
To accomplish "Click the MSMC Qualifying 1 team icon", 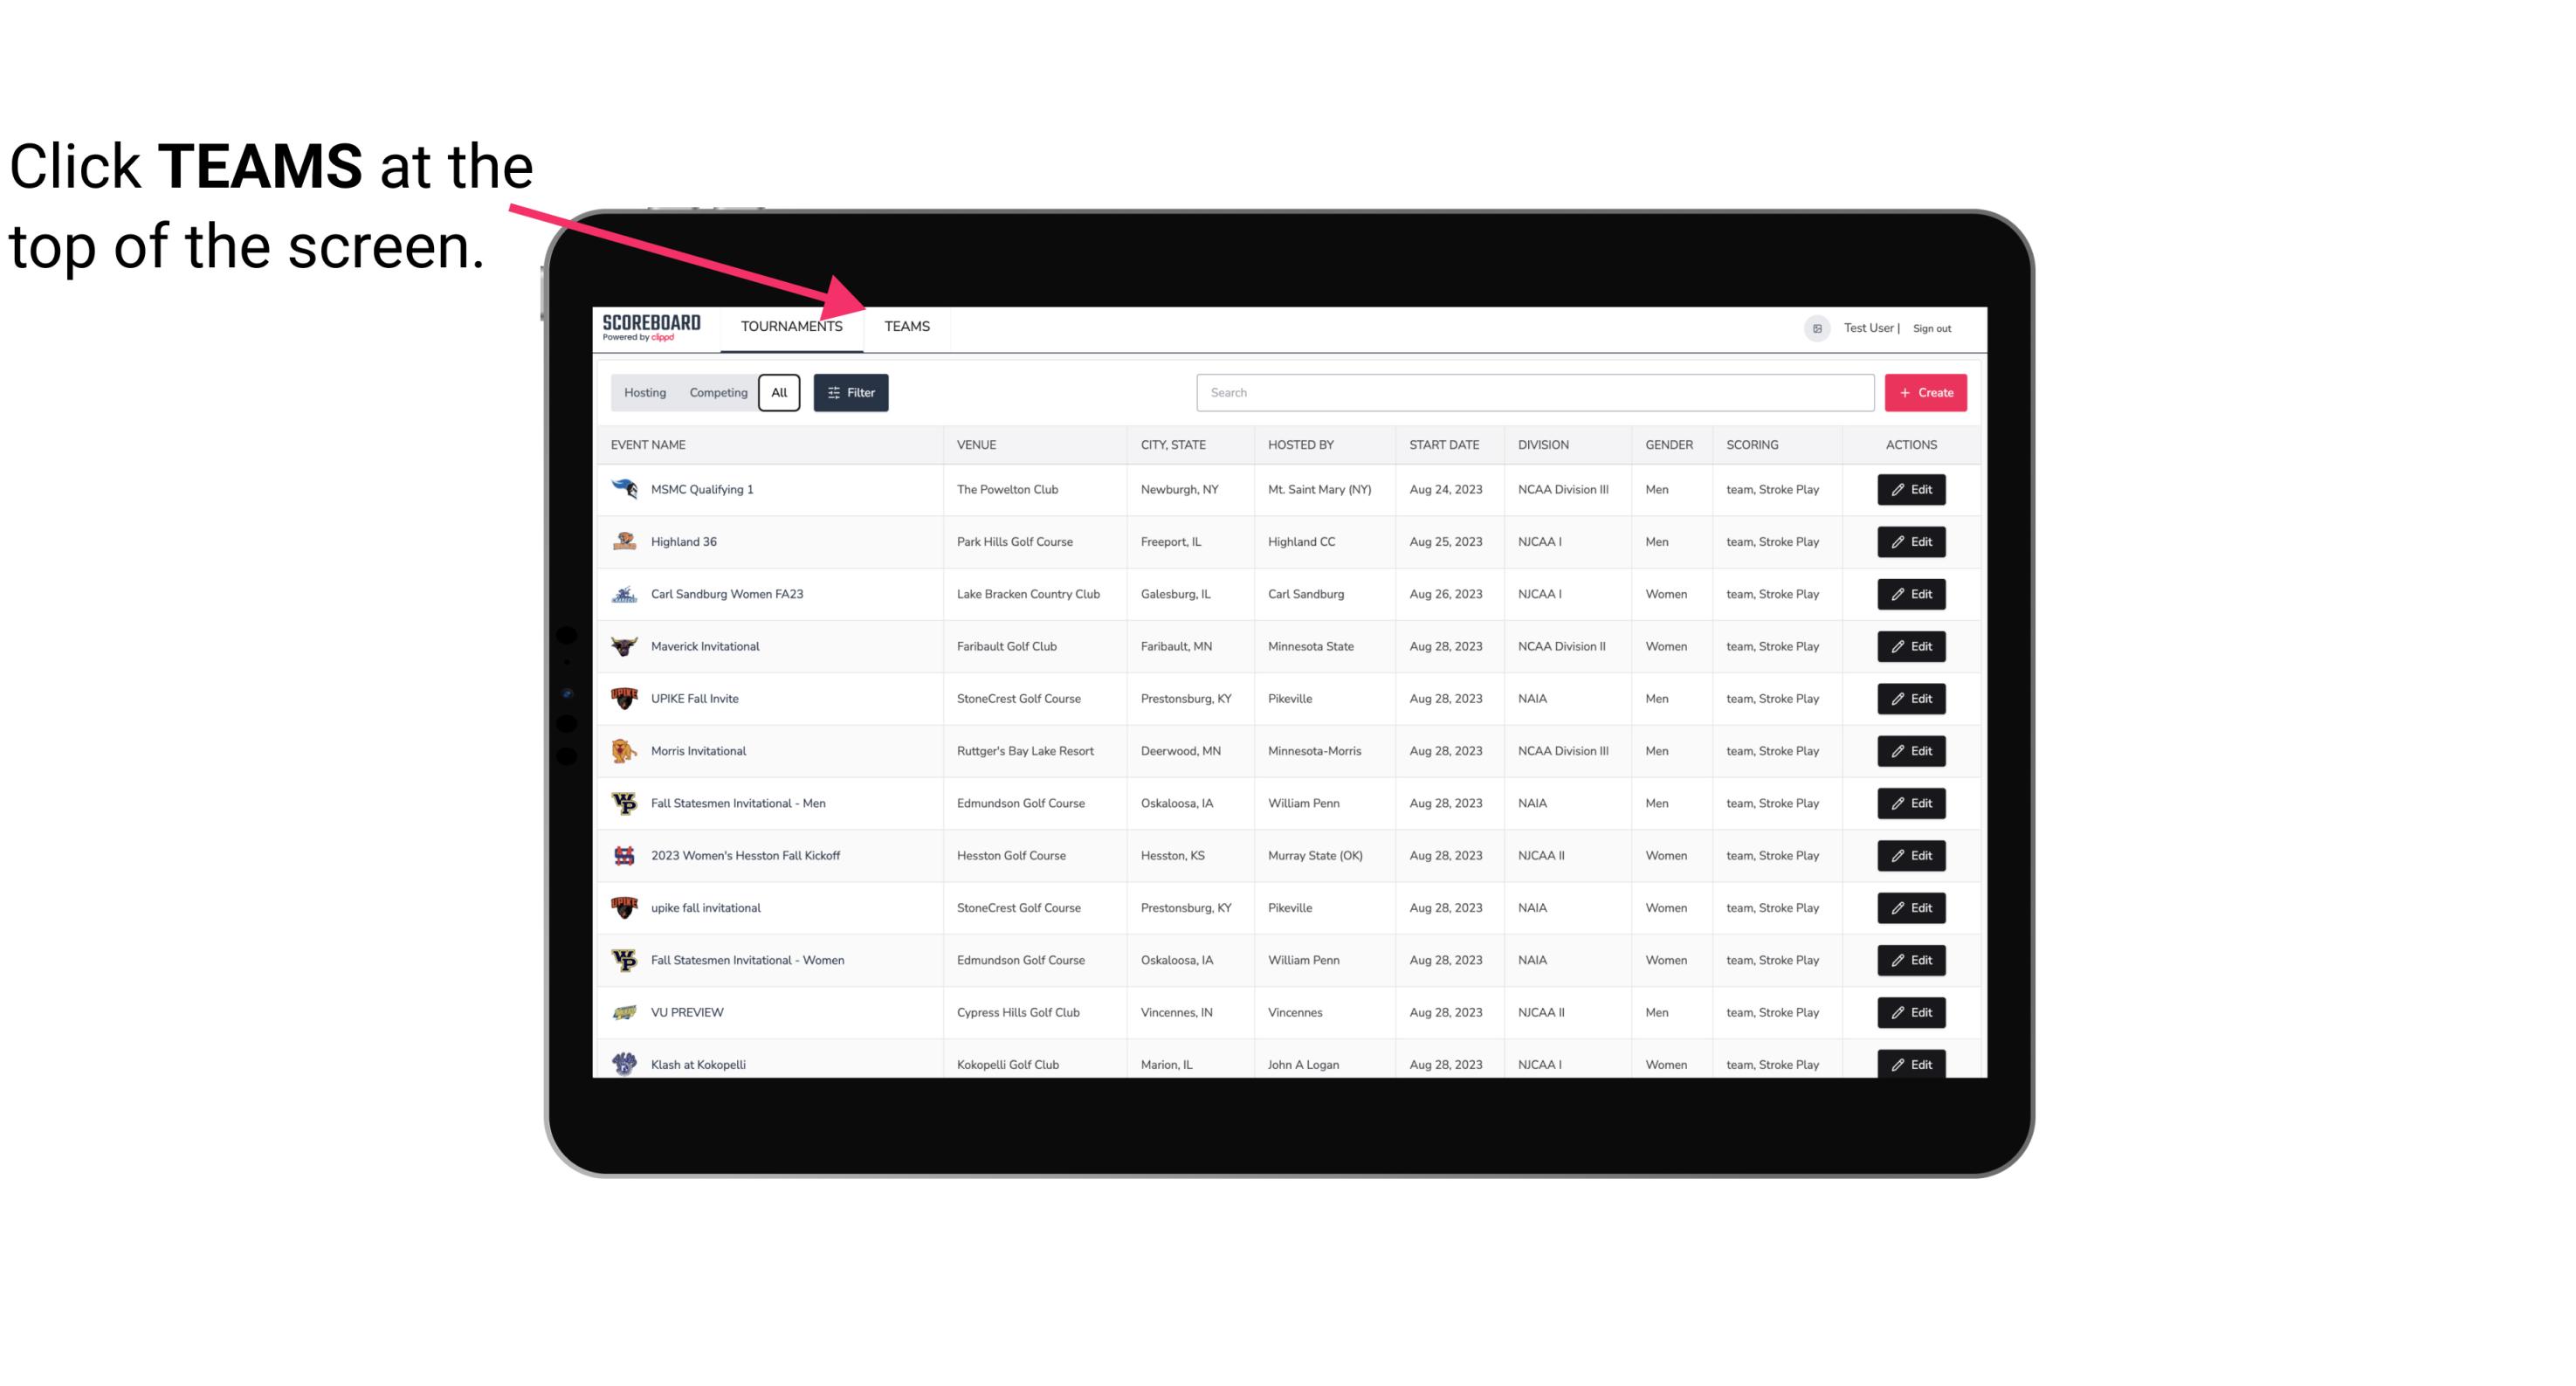I will coord(623,488).
